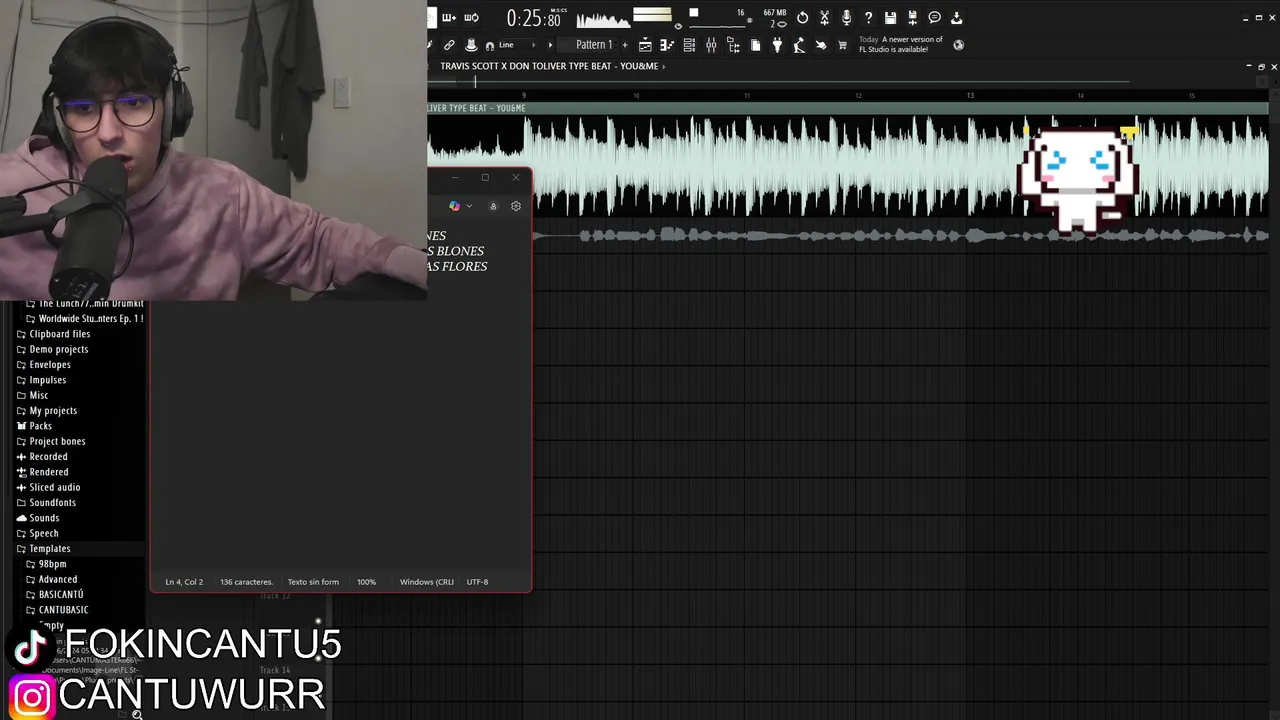Add new pattern with plus button

[x=625, y=45]
